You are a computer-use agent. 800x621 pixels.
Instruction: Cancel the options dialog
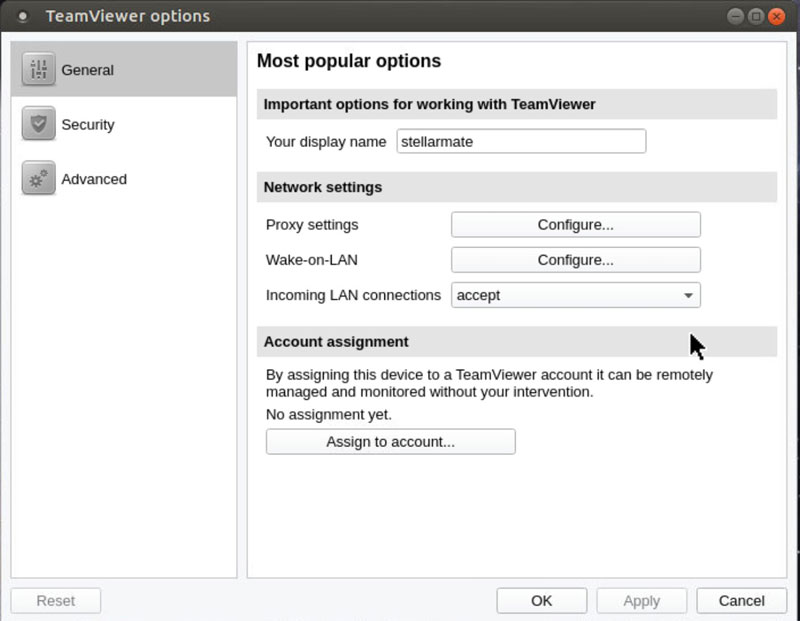(x=741, y=601)
